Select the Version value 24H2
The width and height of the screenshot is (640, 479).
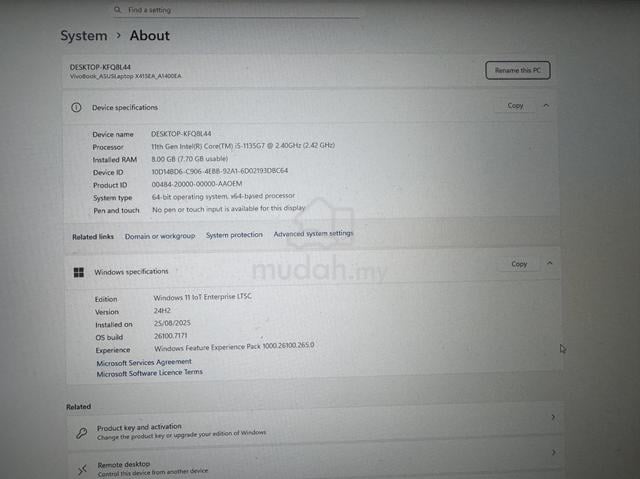coord(162,310)
